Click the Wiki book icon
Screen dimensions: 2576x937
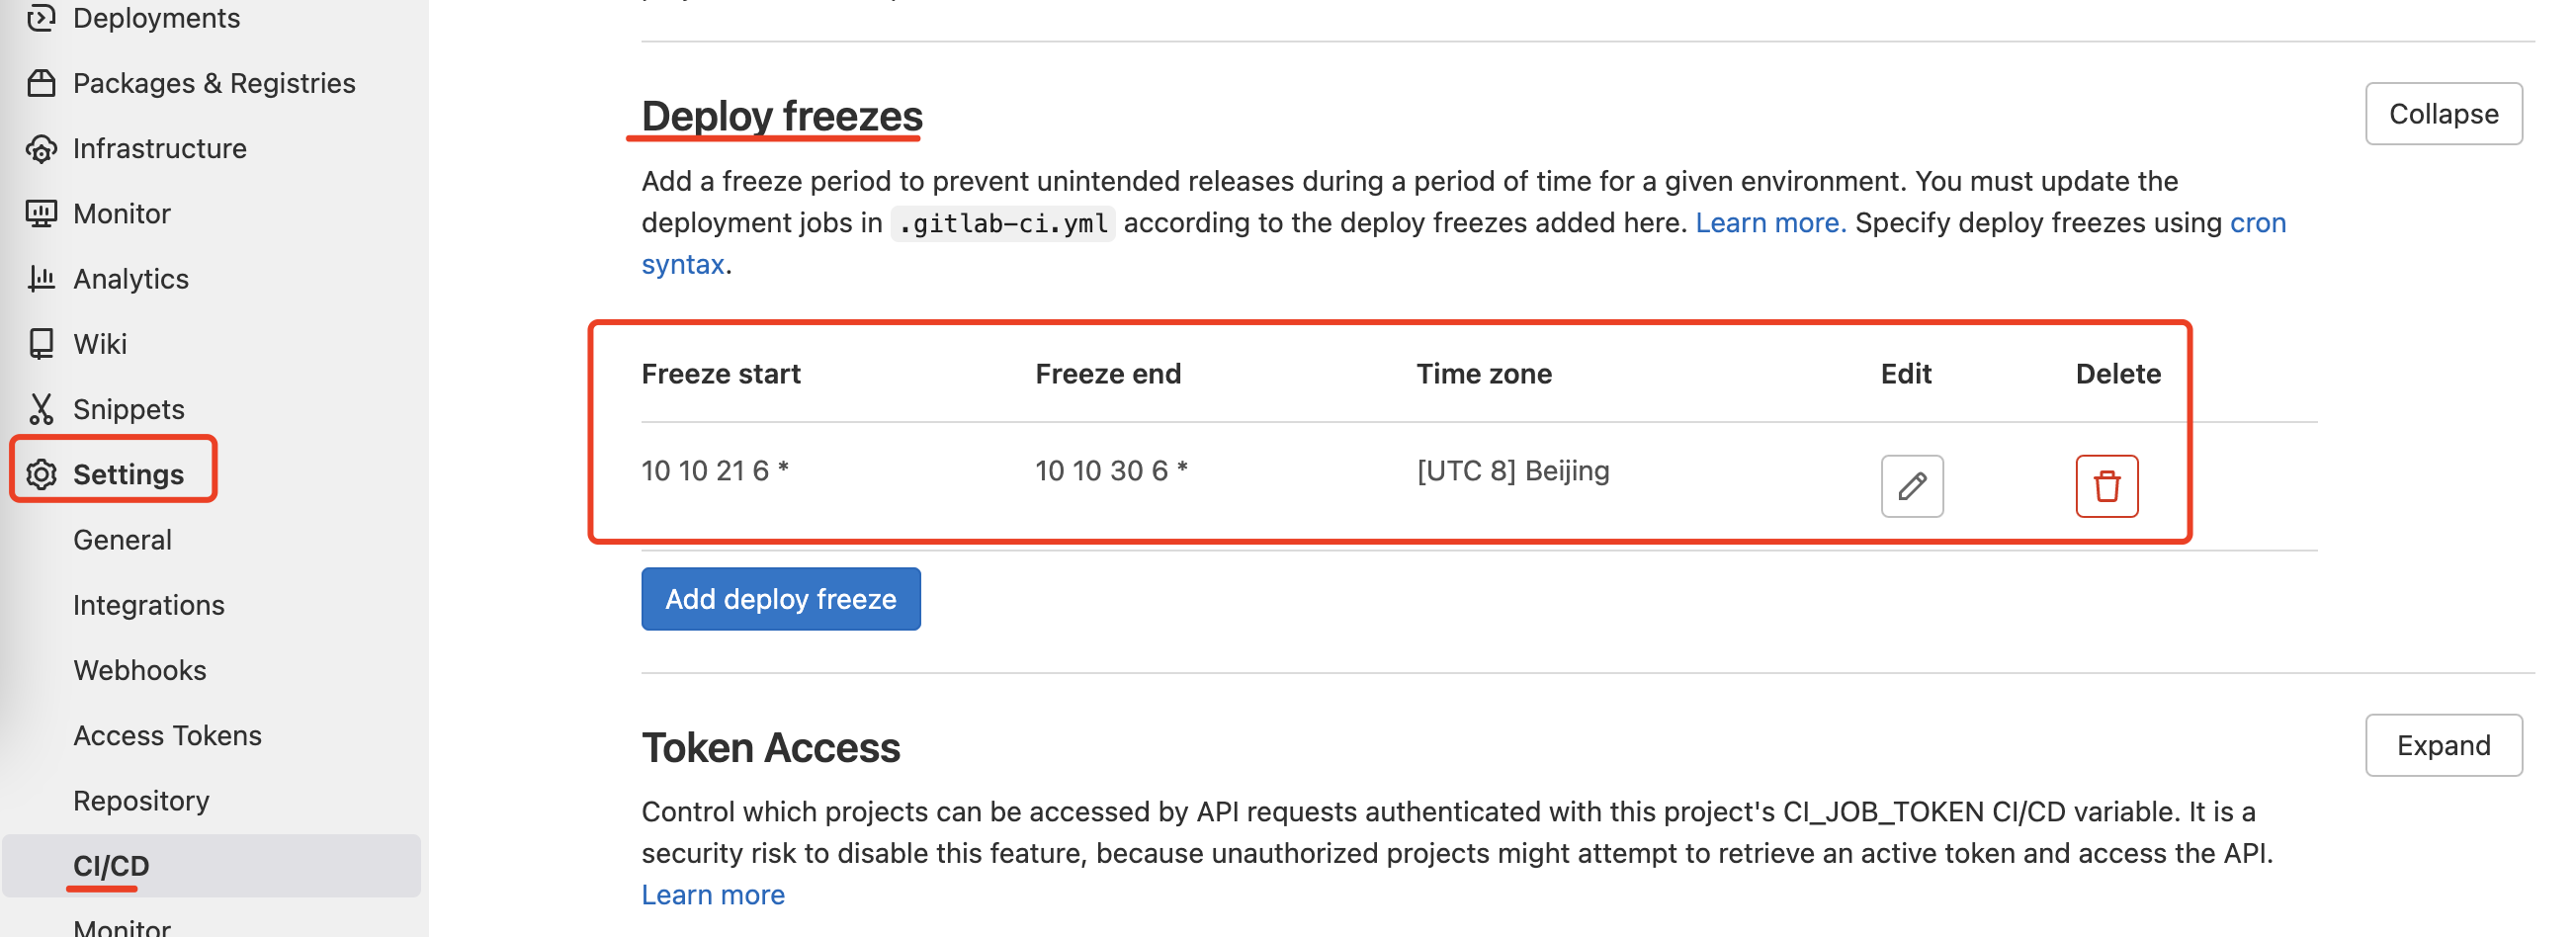click(41, 343)
